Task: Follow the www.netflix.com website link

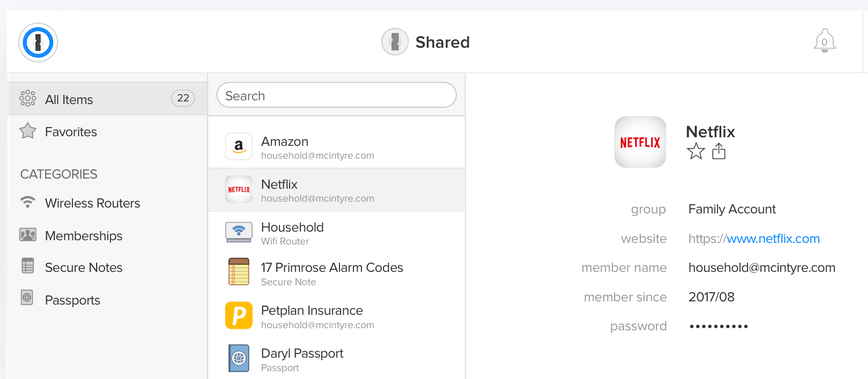Action: [773, 239]
